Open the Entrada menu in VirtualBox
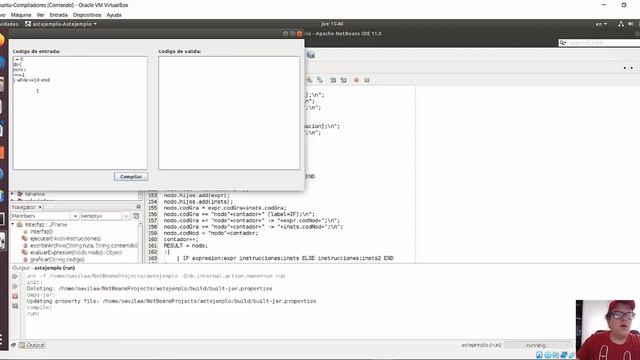 [58, 15]
